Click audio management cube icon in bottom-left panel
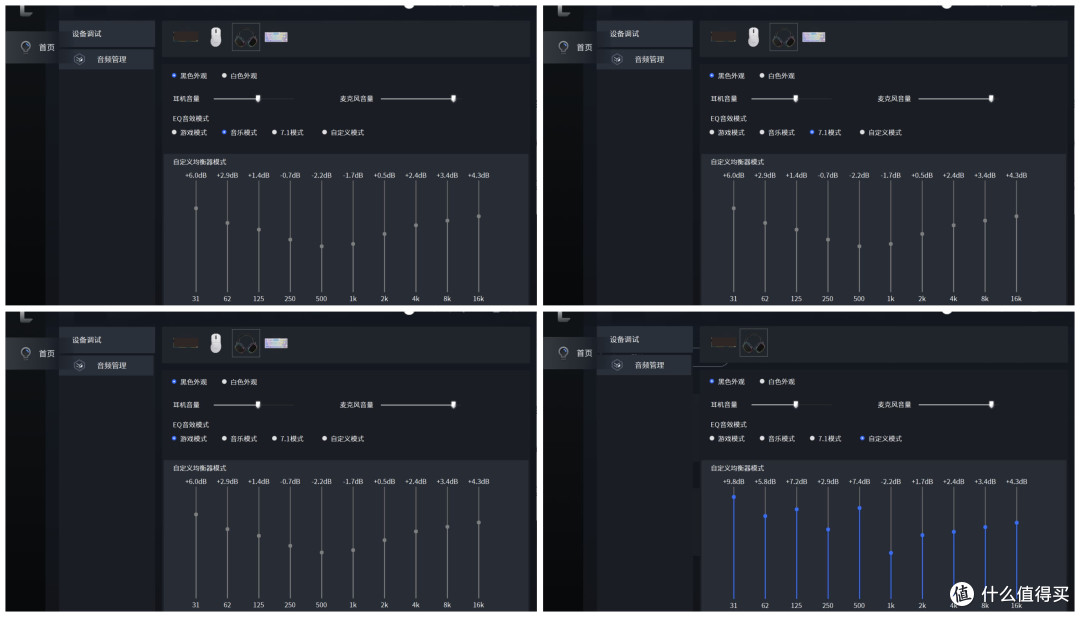The width and height of the screenshot is (1080, 617). tap(79, 365)
